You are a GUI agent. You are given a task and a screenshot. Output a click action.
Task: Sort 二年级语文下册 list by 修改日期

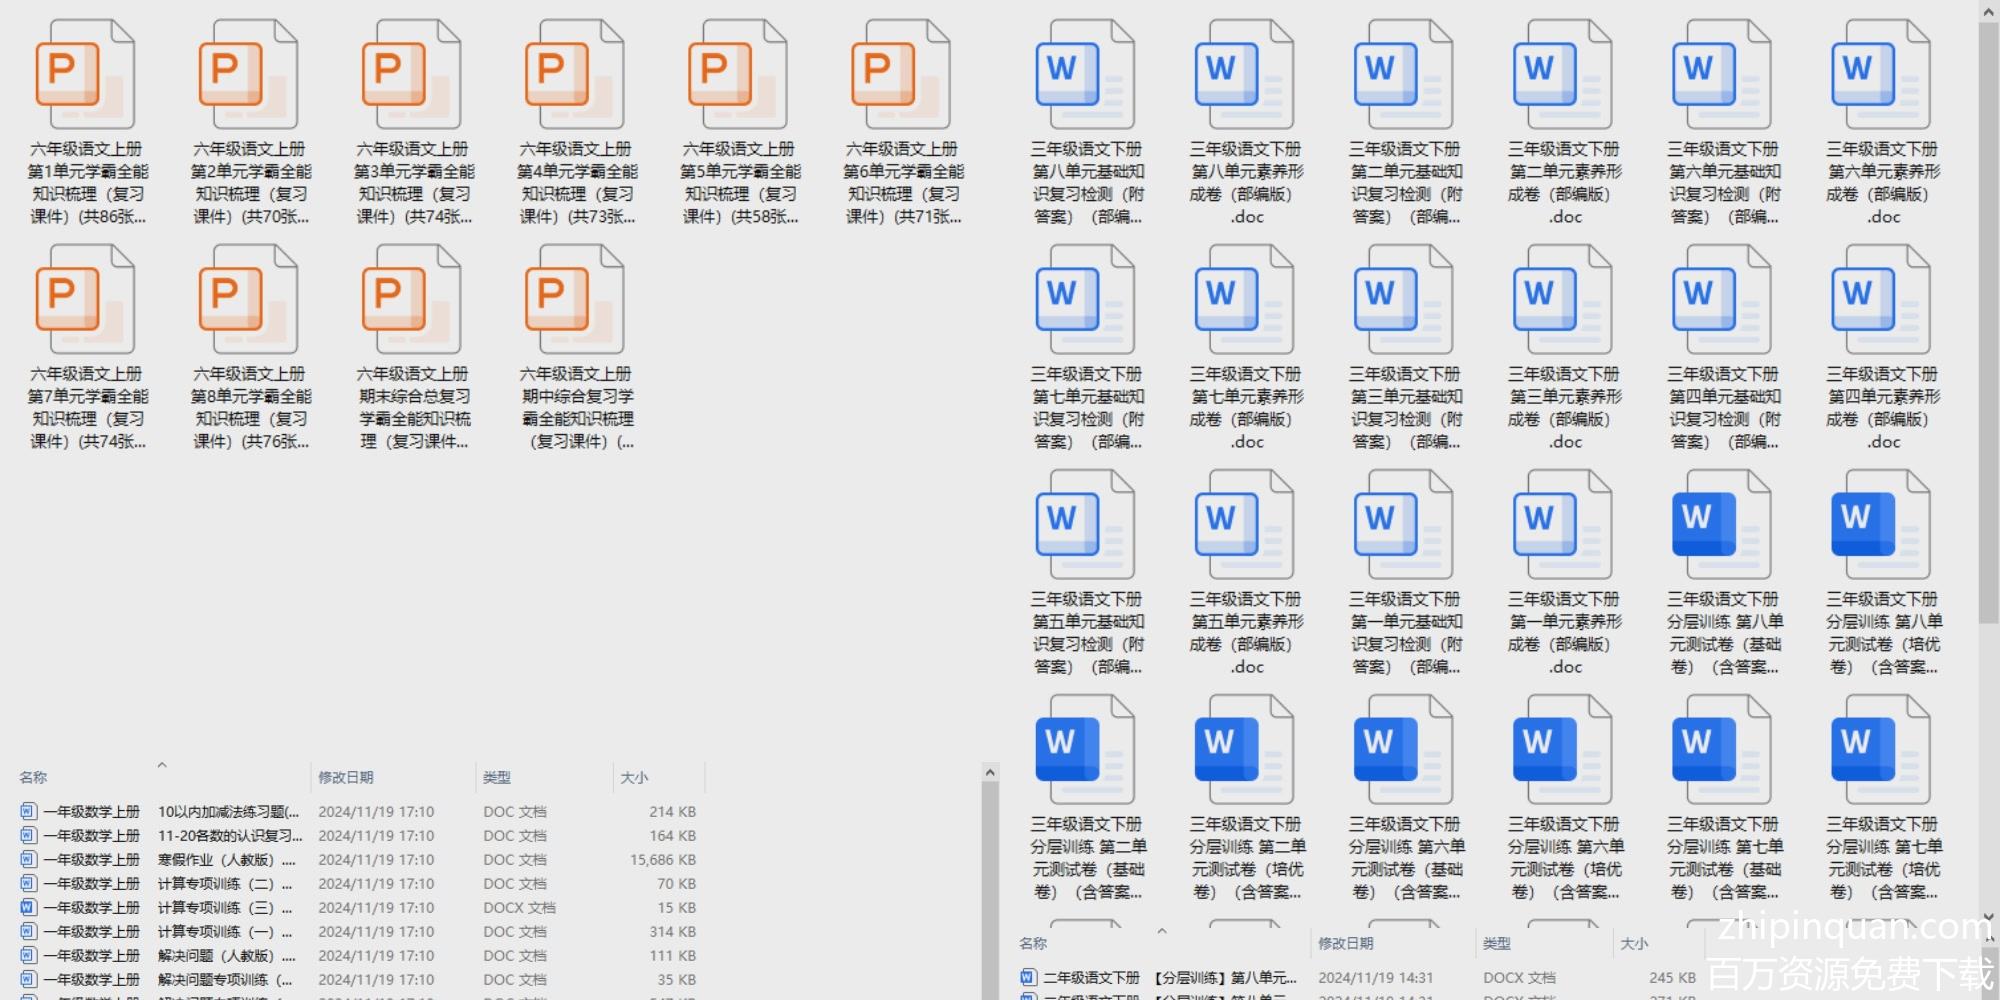pos(1346,943)
